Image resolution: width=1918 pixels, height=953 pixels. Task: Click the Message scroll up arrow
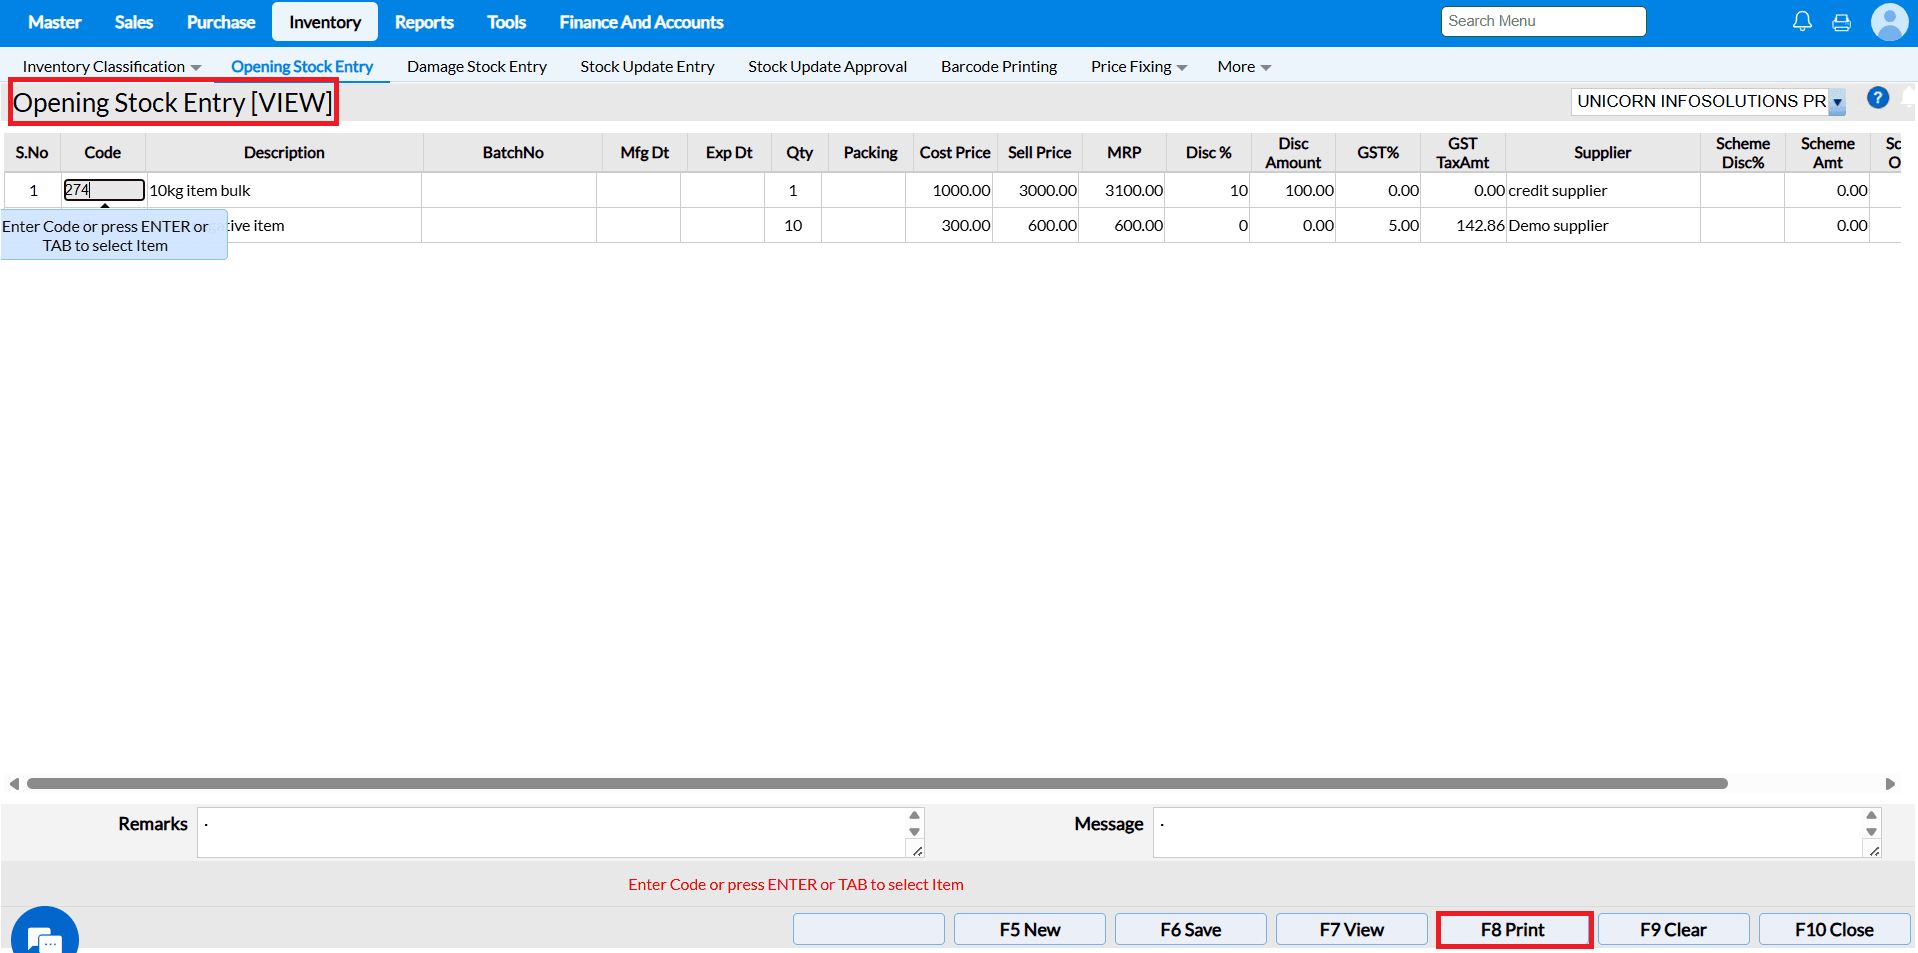pyautogui.click(x=1871, y=815)
